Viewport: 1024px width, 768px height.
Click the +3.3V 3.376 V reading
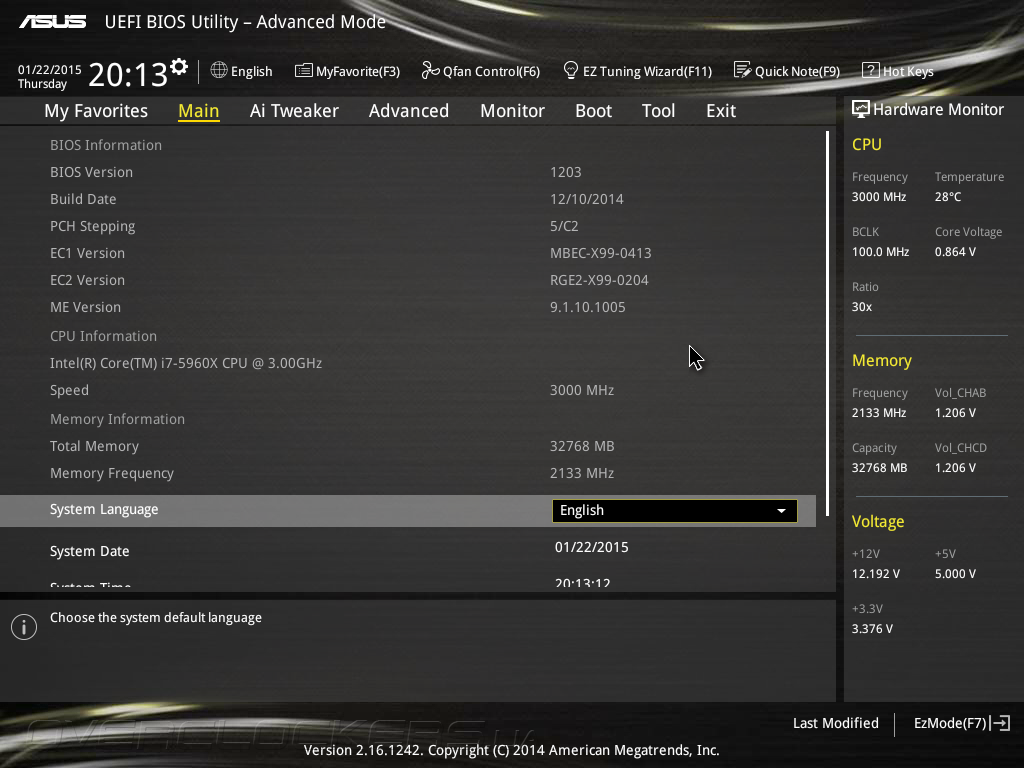click(872, 629)
